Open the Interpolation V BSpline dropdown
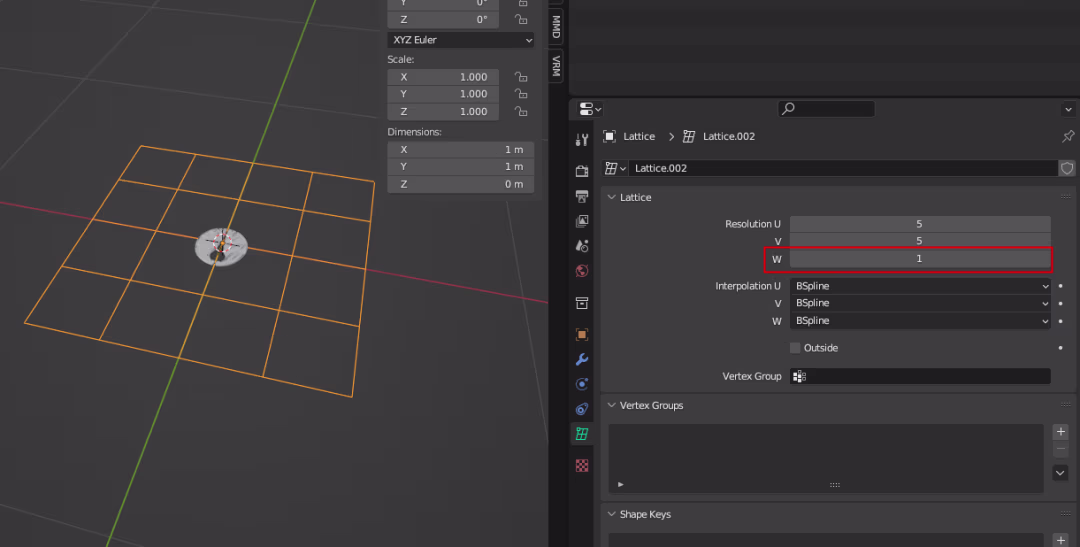Viewport: 1080px width, 547px height. point(920,303)
